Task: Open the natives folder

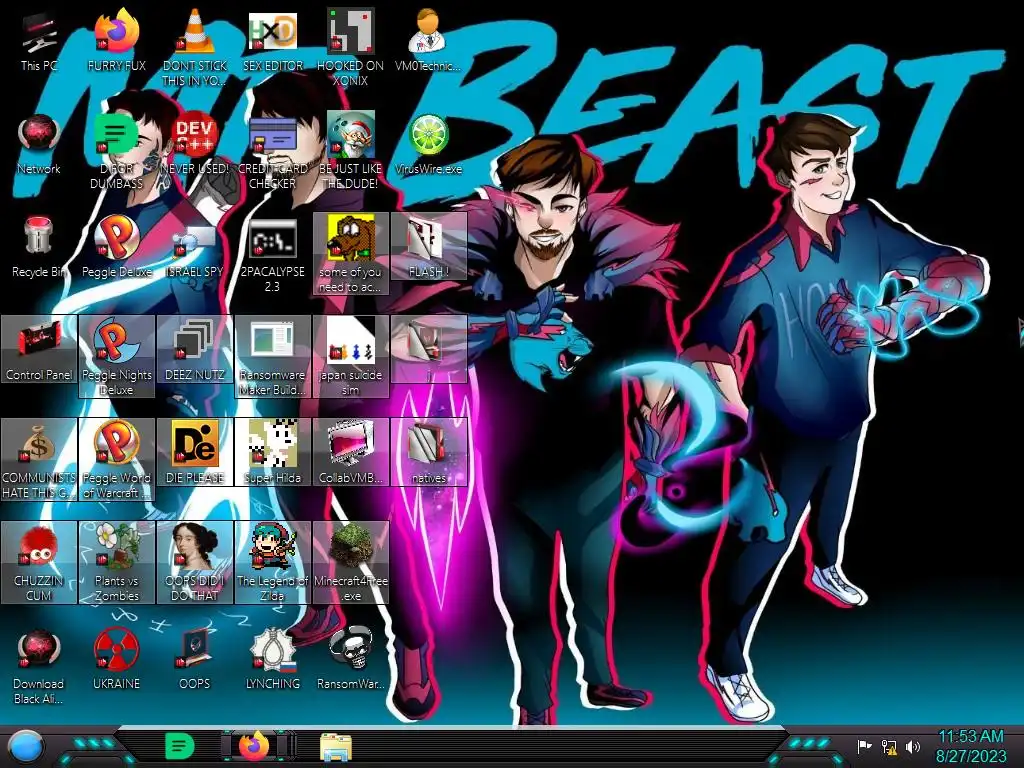Action: (428, 453)
